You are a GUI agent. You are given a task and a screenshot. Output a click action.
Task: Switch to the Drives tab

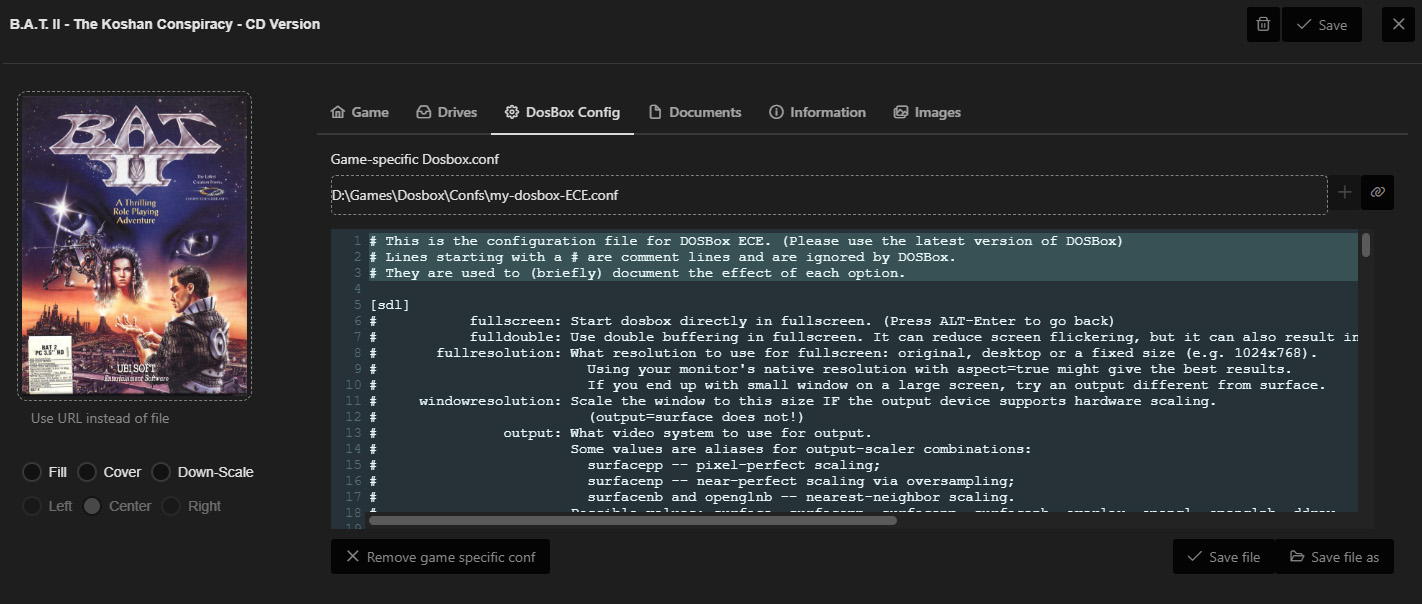446,112
